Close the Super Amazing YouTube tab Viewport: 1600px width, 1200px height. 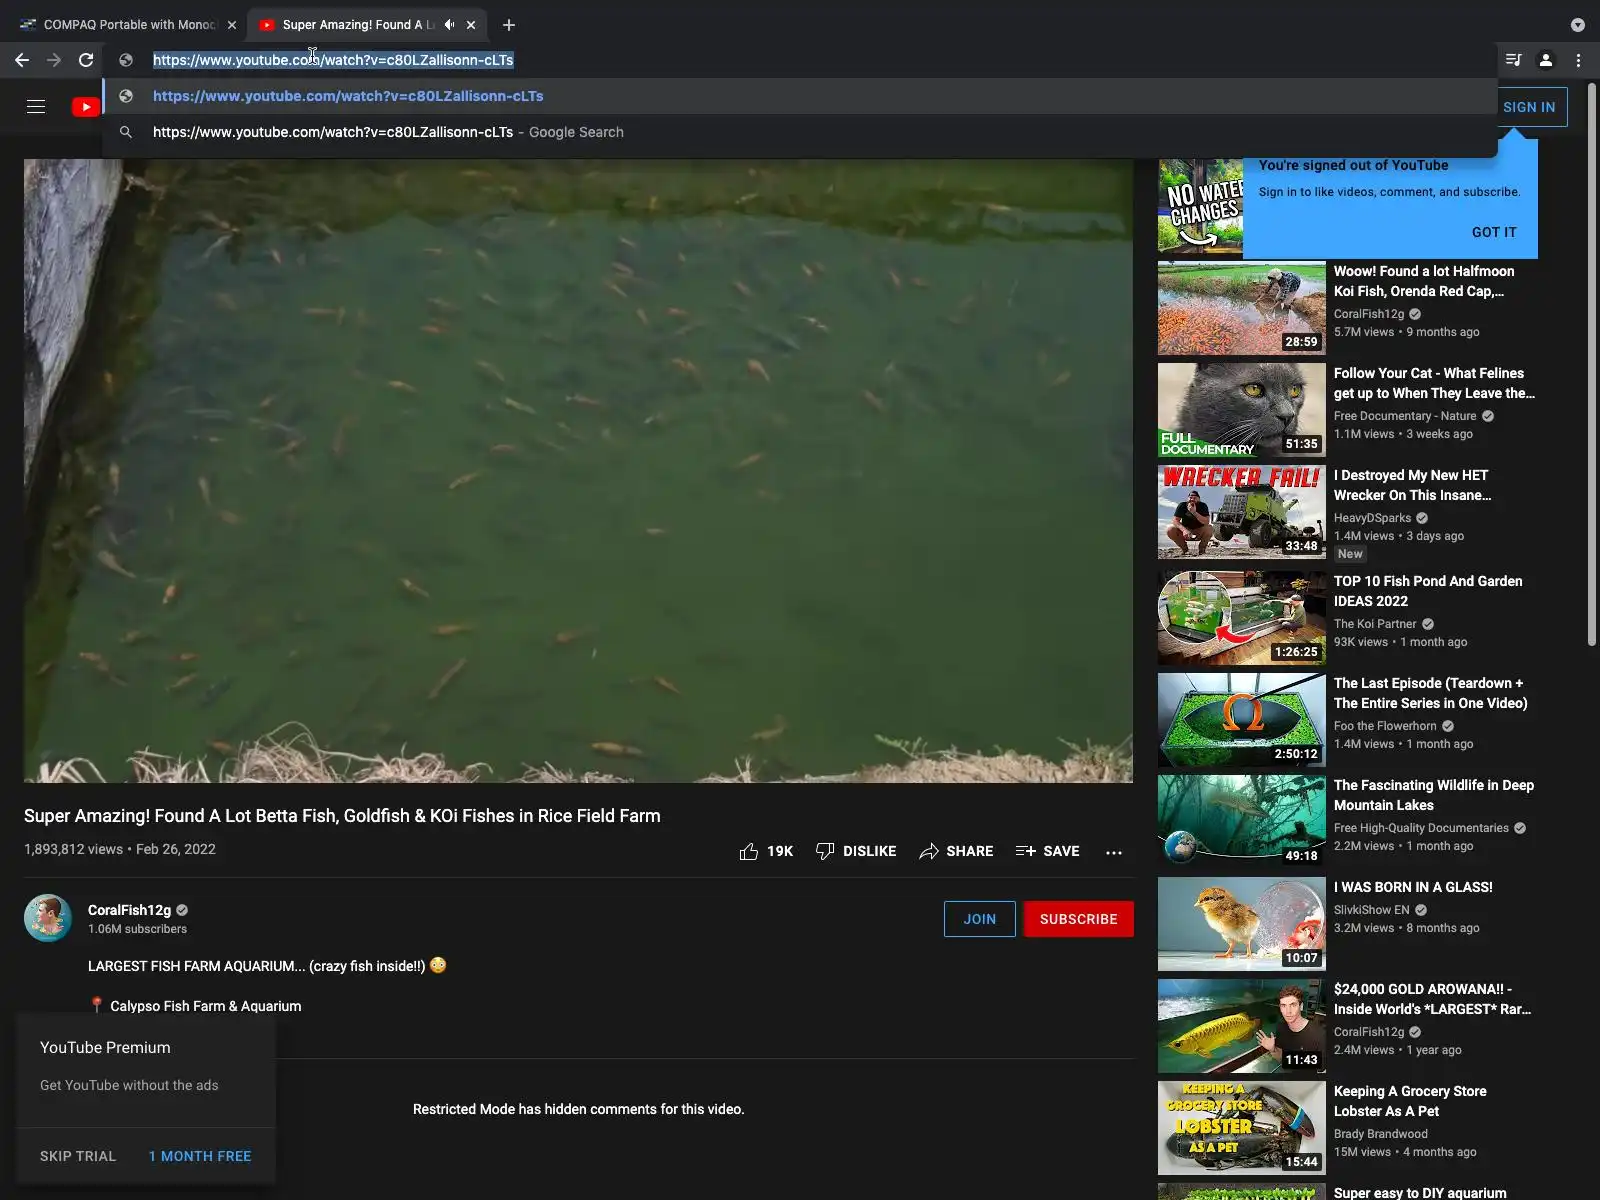471,25
